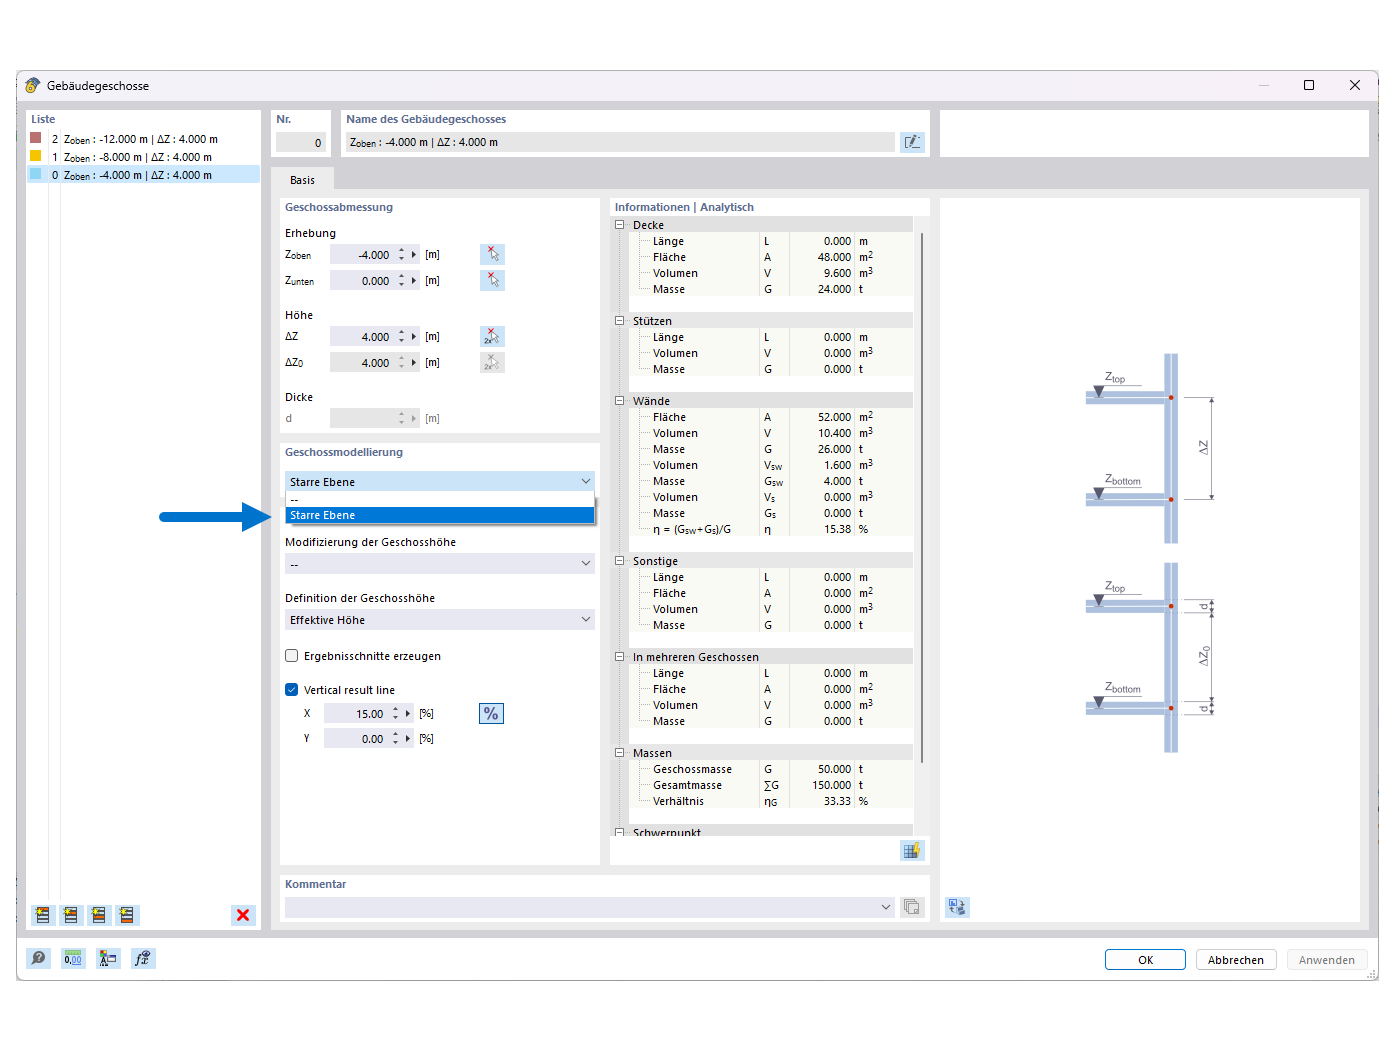The image size is (1400, 1050).
Task: Delete the selected story with the red X
Action: click(243, 915)
